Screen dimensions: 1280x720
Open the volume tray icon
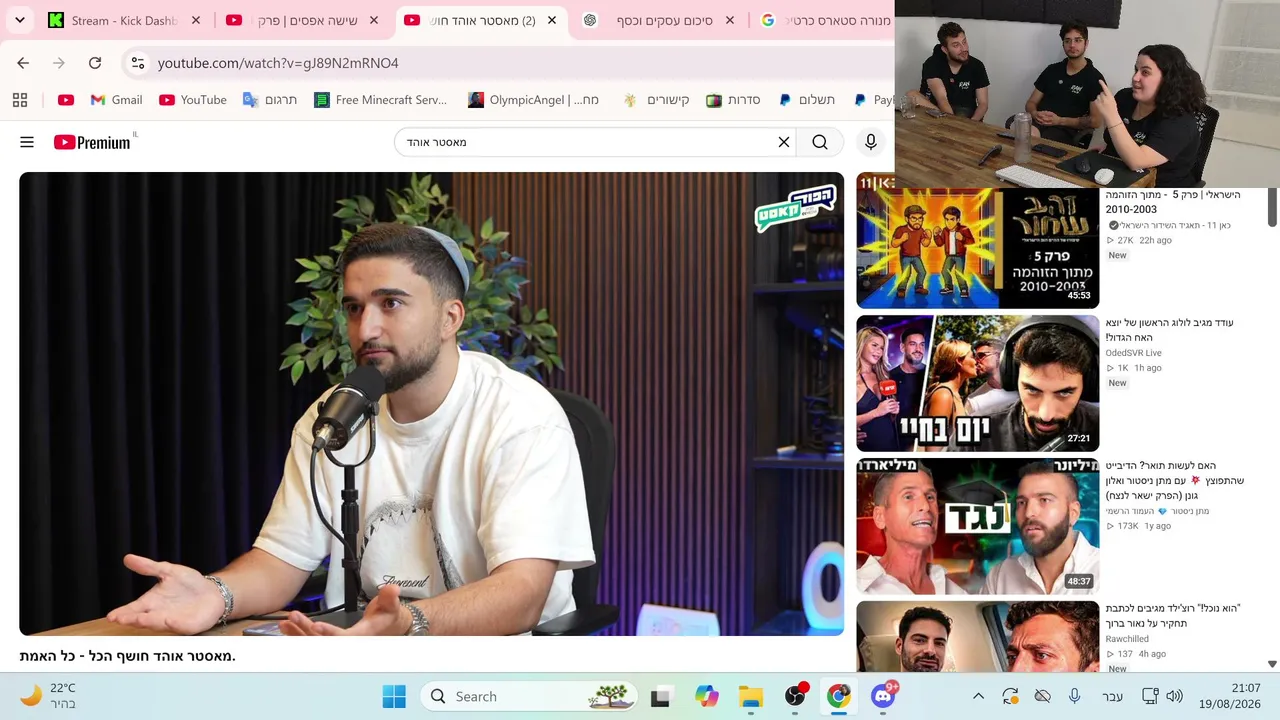click(x=1174, y=697)
